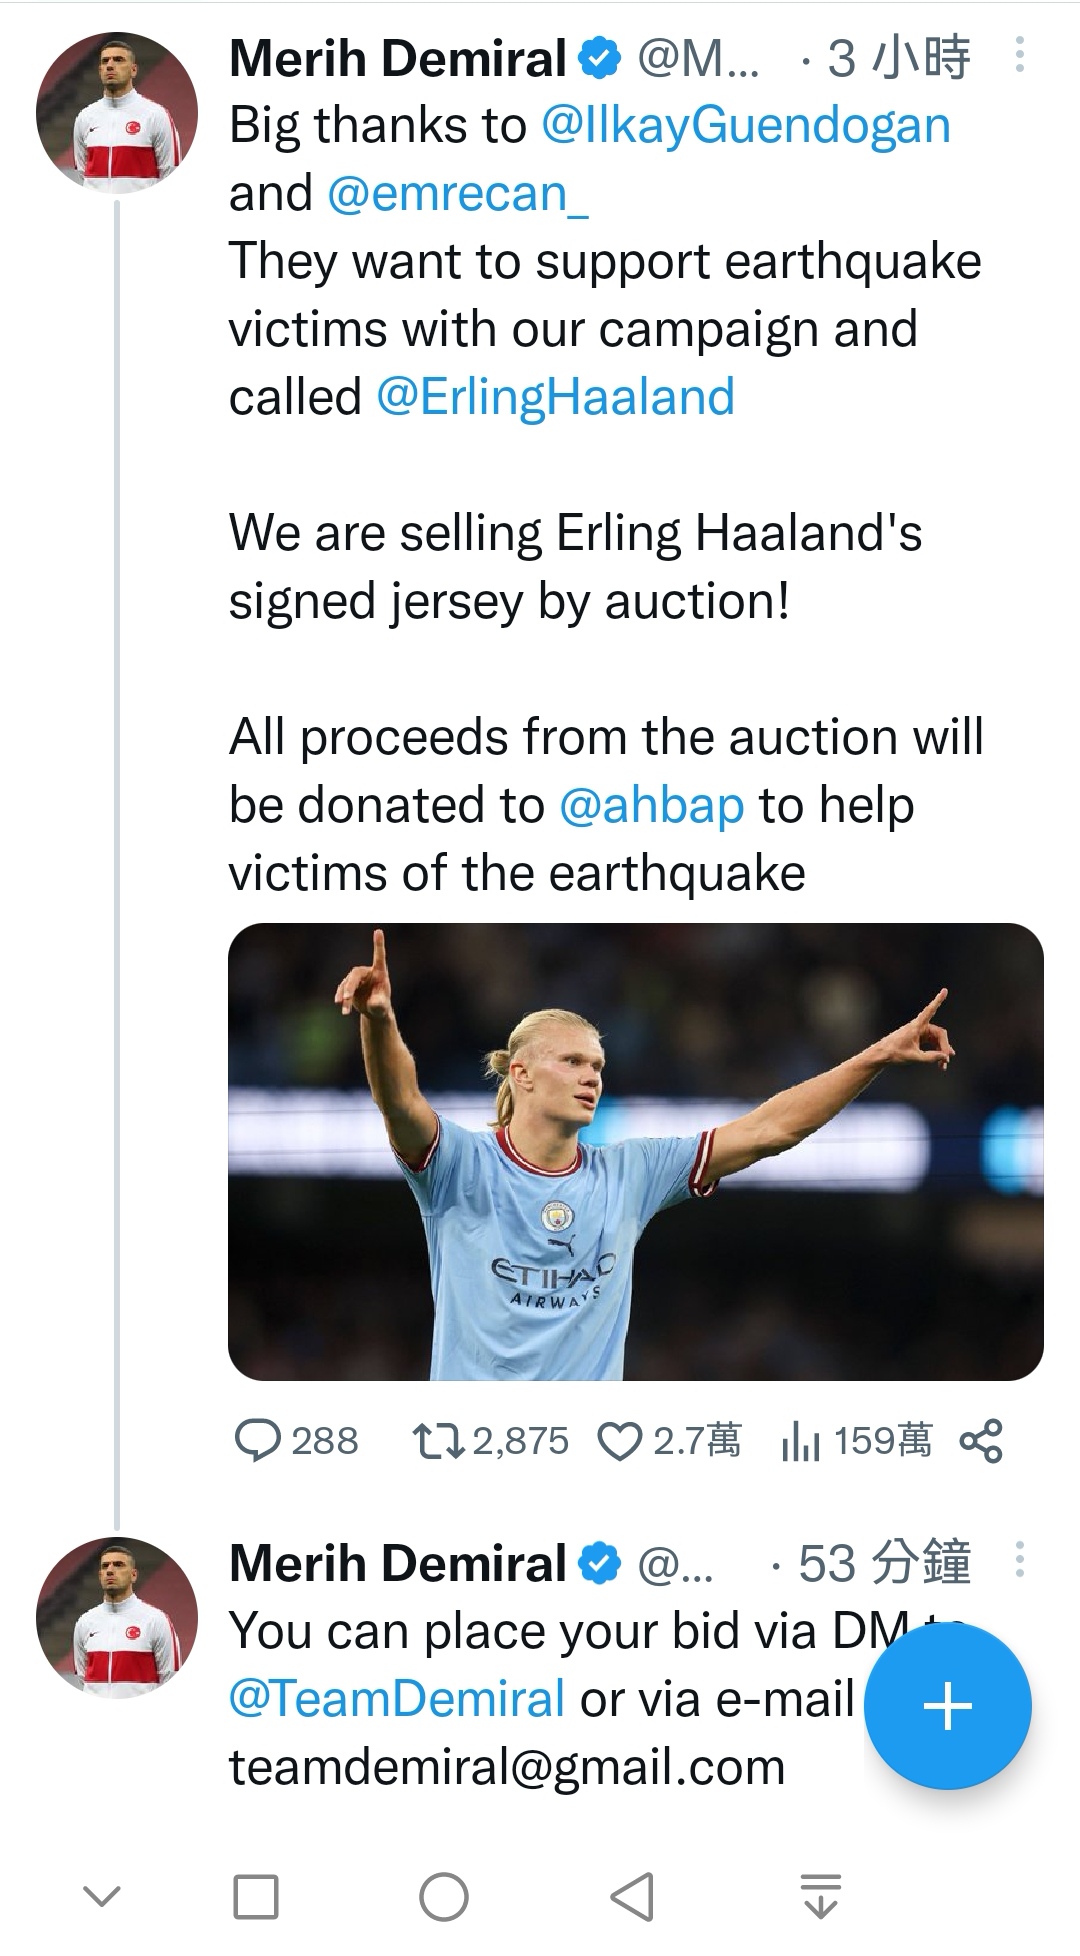1080x1956 pixels.
Task: Open more options for the first tweet
Action: (x=1019, y=55)
